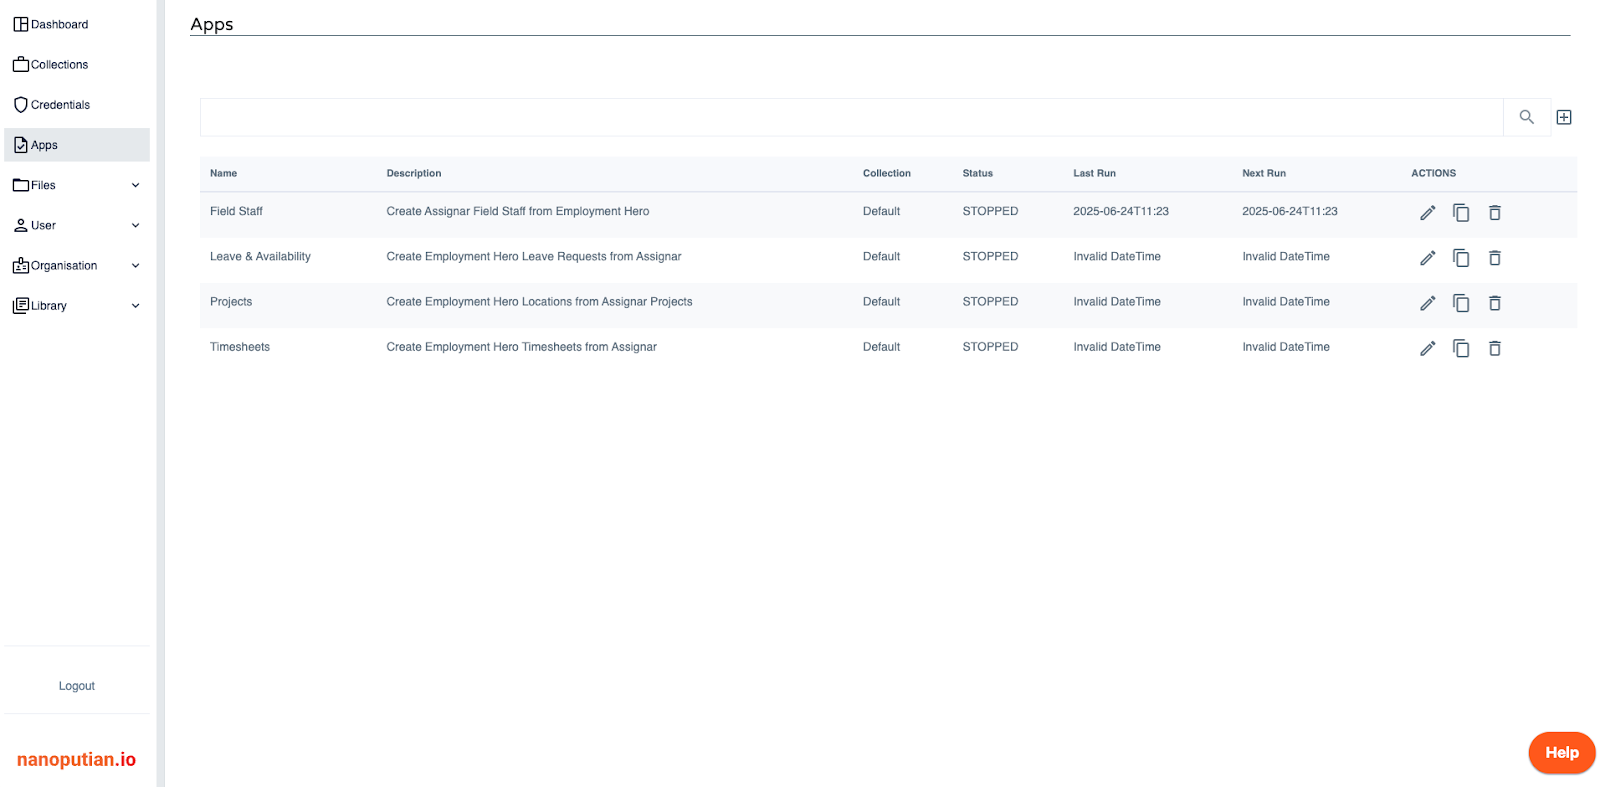This screenshot has width=1600, height=787.
Task: Delete the Field Staff app
Action: (1495, 212)
